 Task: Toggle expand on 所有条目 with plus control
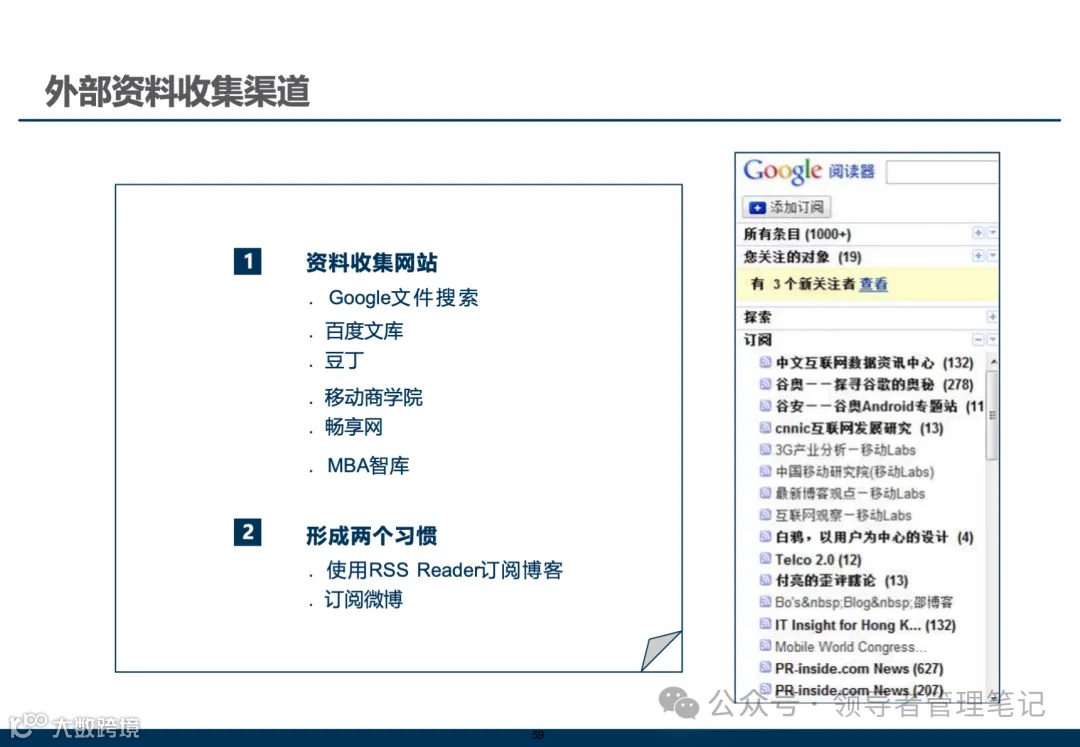pos(978,233)
